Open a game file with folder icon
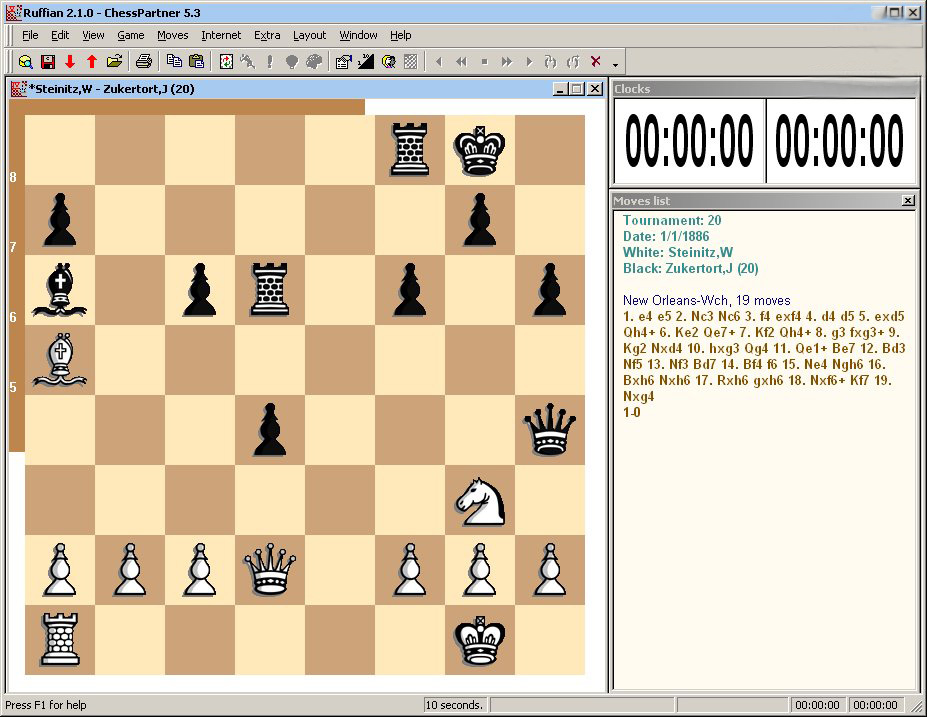Image resolution: width=927 pixels, height=717 pixels. 114,62
